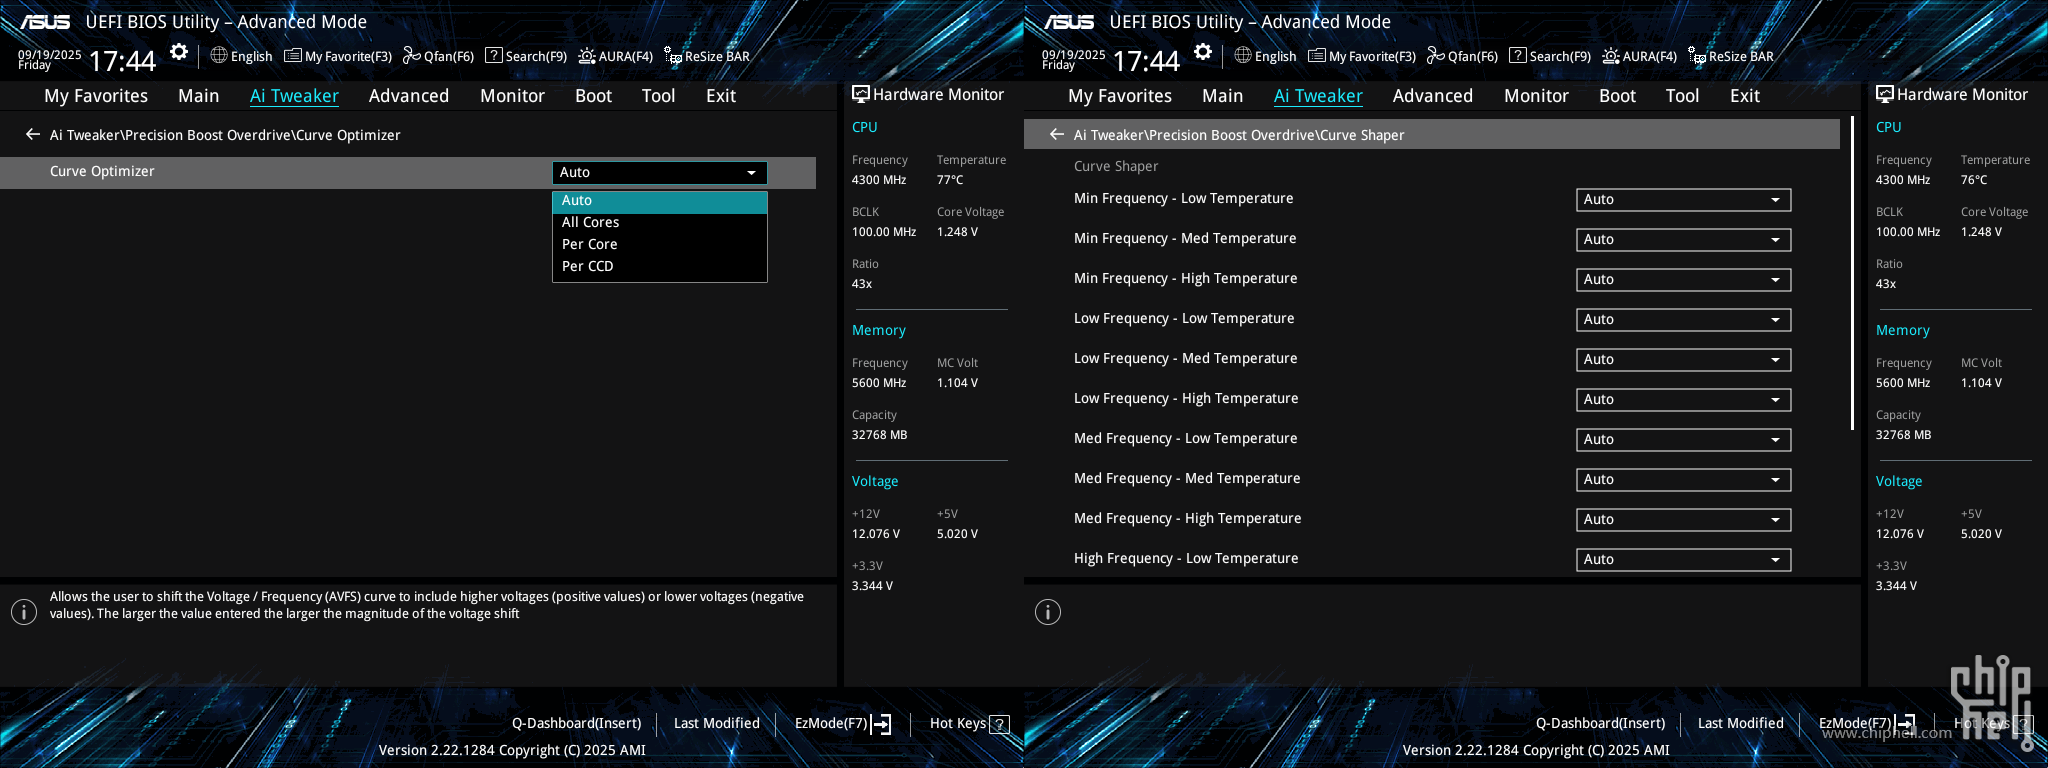The height and width of the screenshot is (768, 2048).
Task: Click the settings gear icon in left BIOS
Action: (x=179, y=52)
